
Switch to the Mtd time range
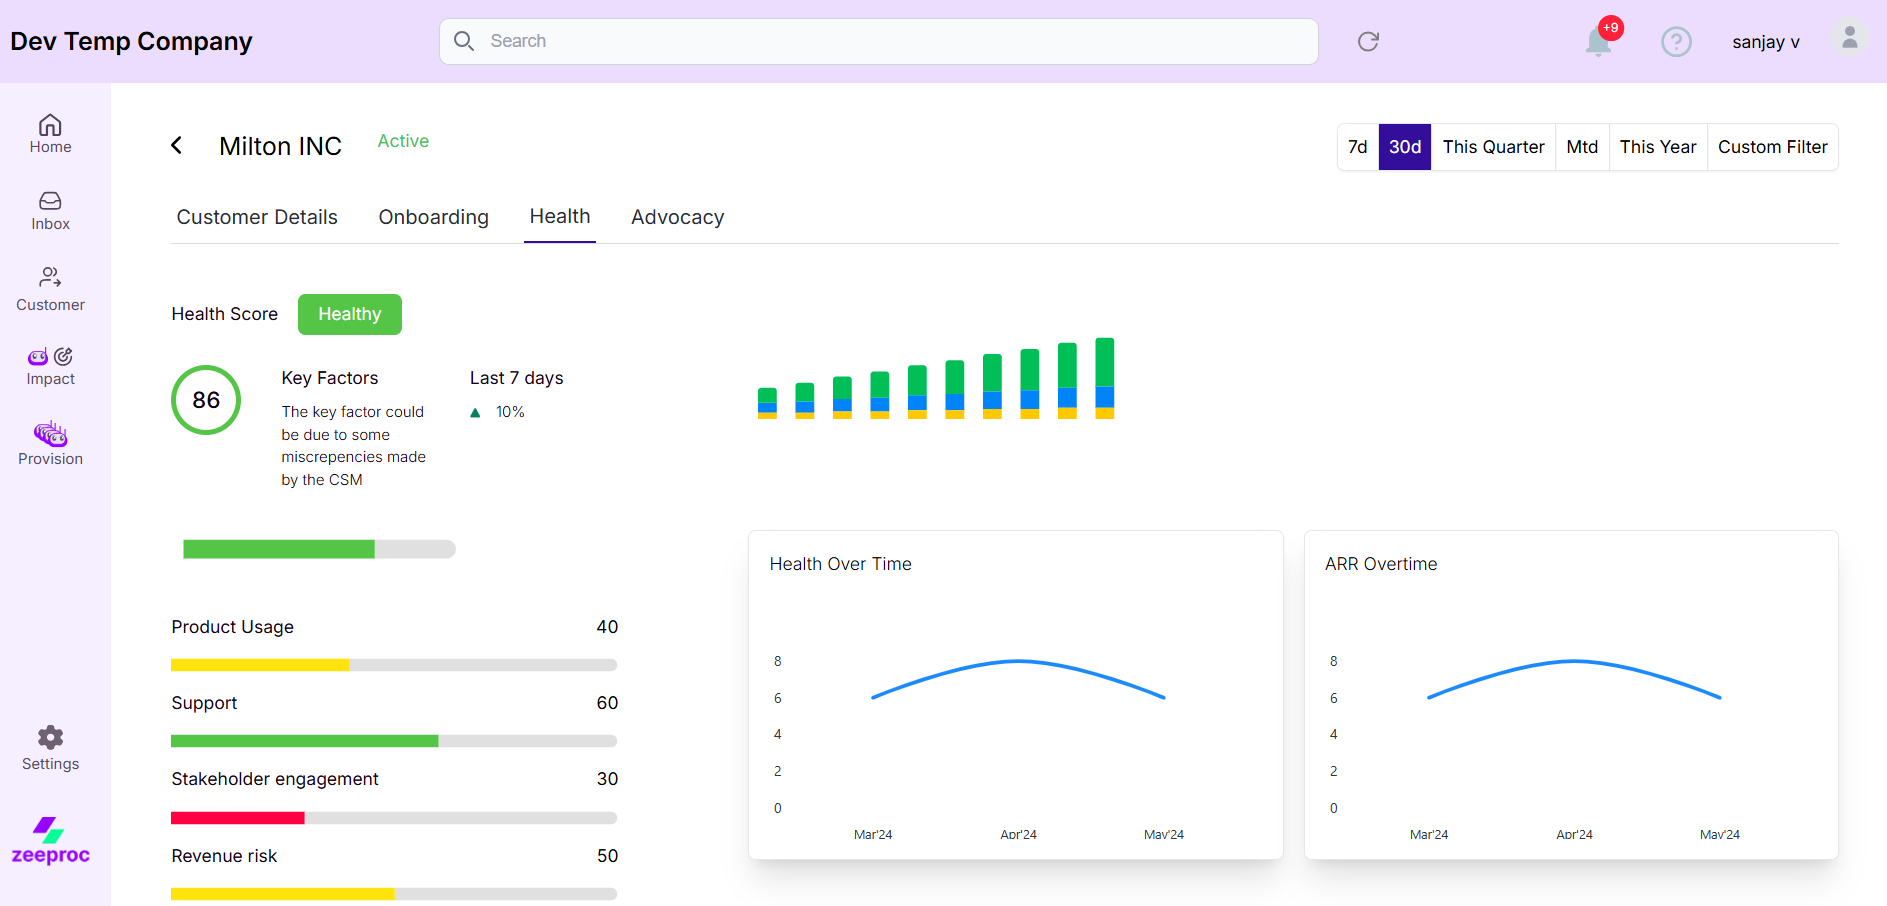coord(1582,147)
